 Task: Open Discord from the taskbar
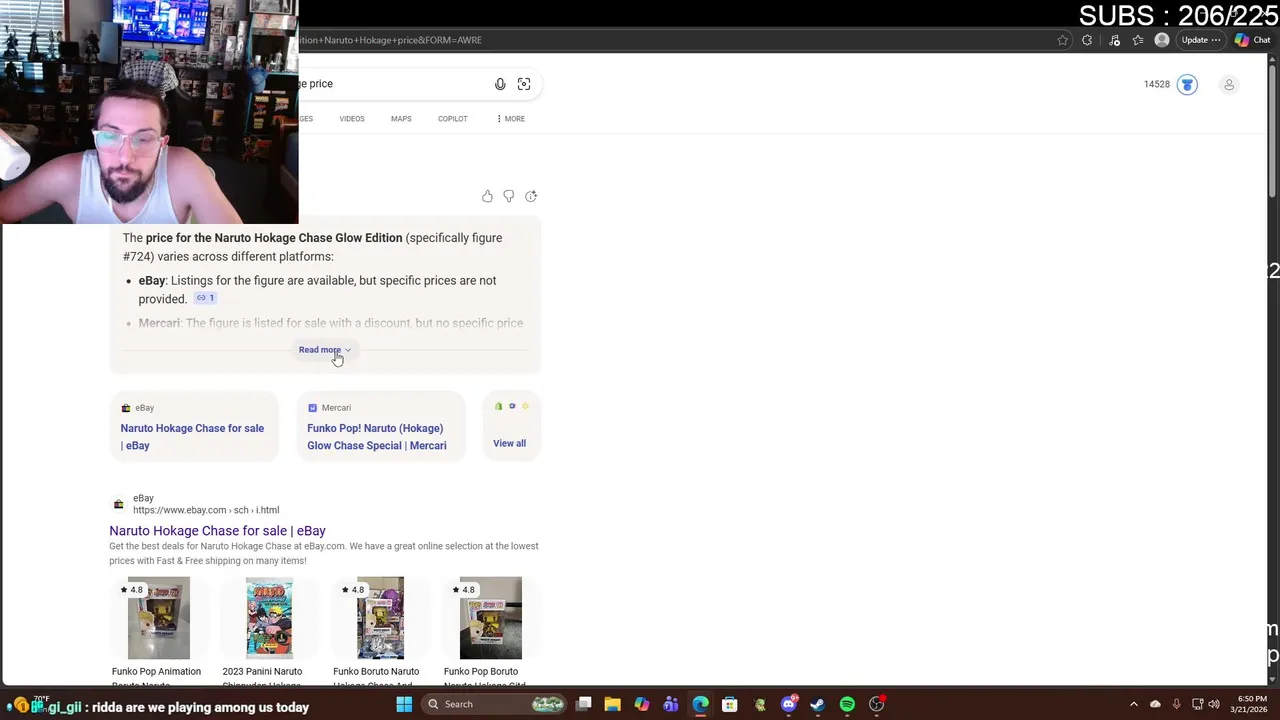coord(789,704)
